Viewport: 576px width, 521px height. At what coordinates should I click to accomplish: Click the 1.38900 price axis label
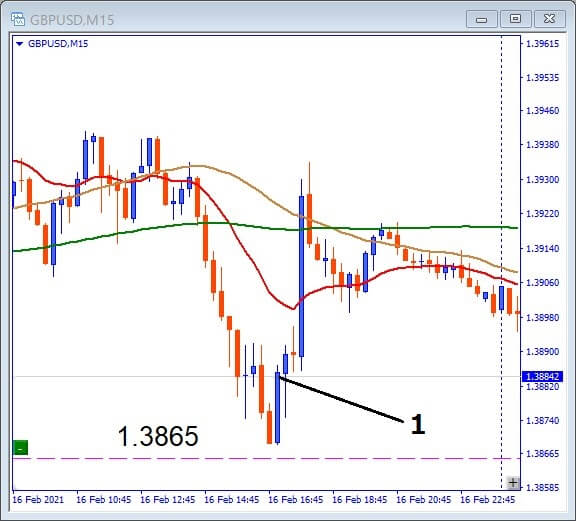[x=543, y=352]
